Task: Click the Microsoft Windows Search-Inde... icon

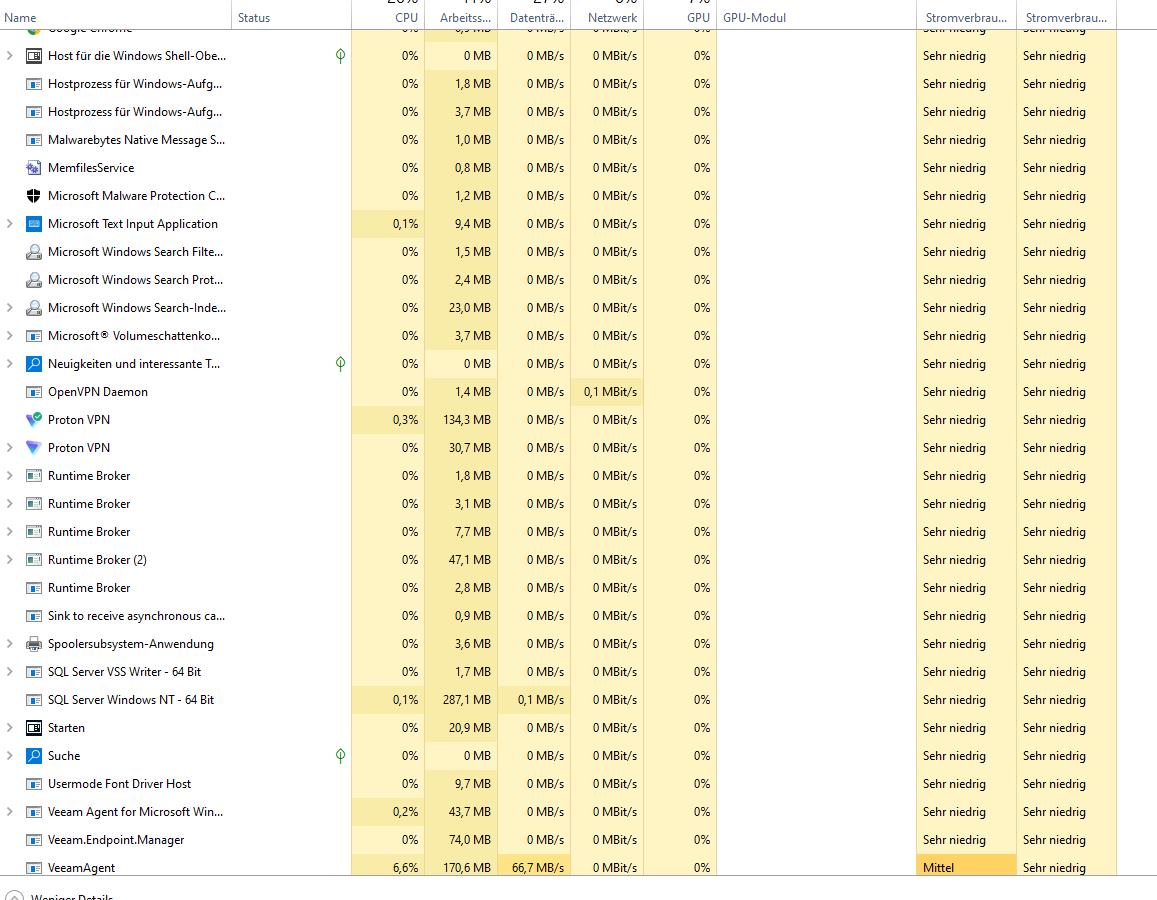Action: pos(33,308)
